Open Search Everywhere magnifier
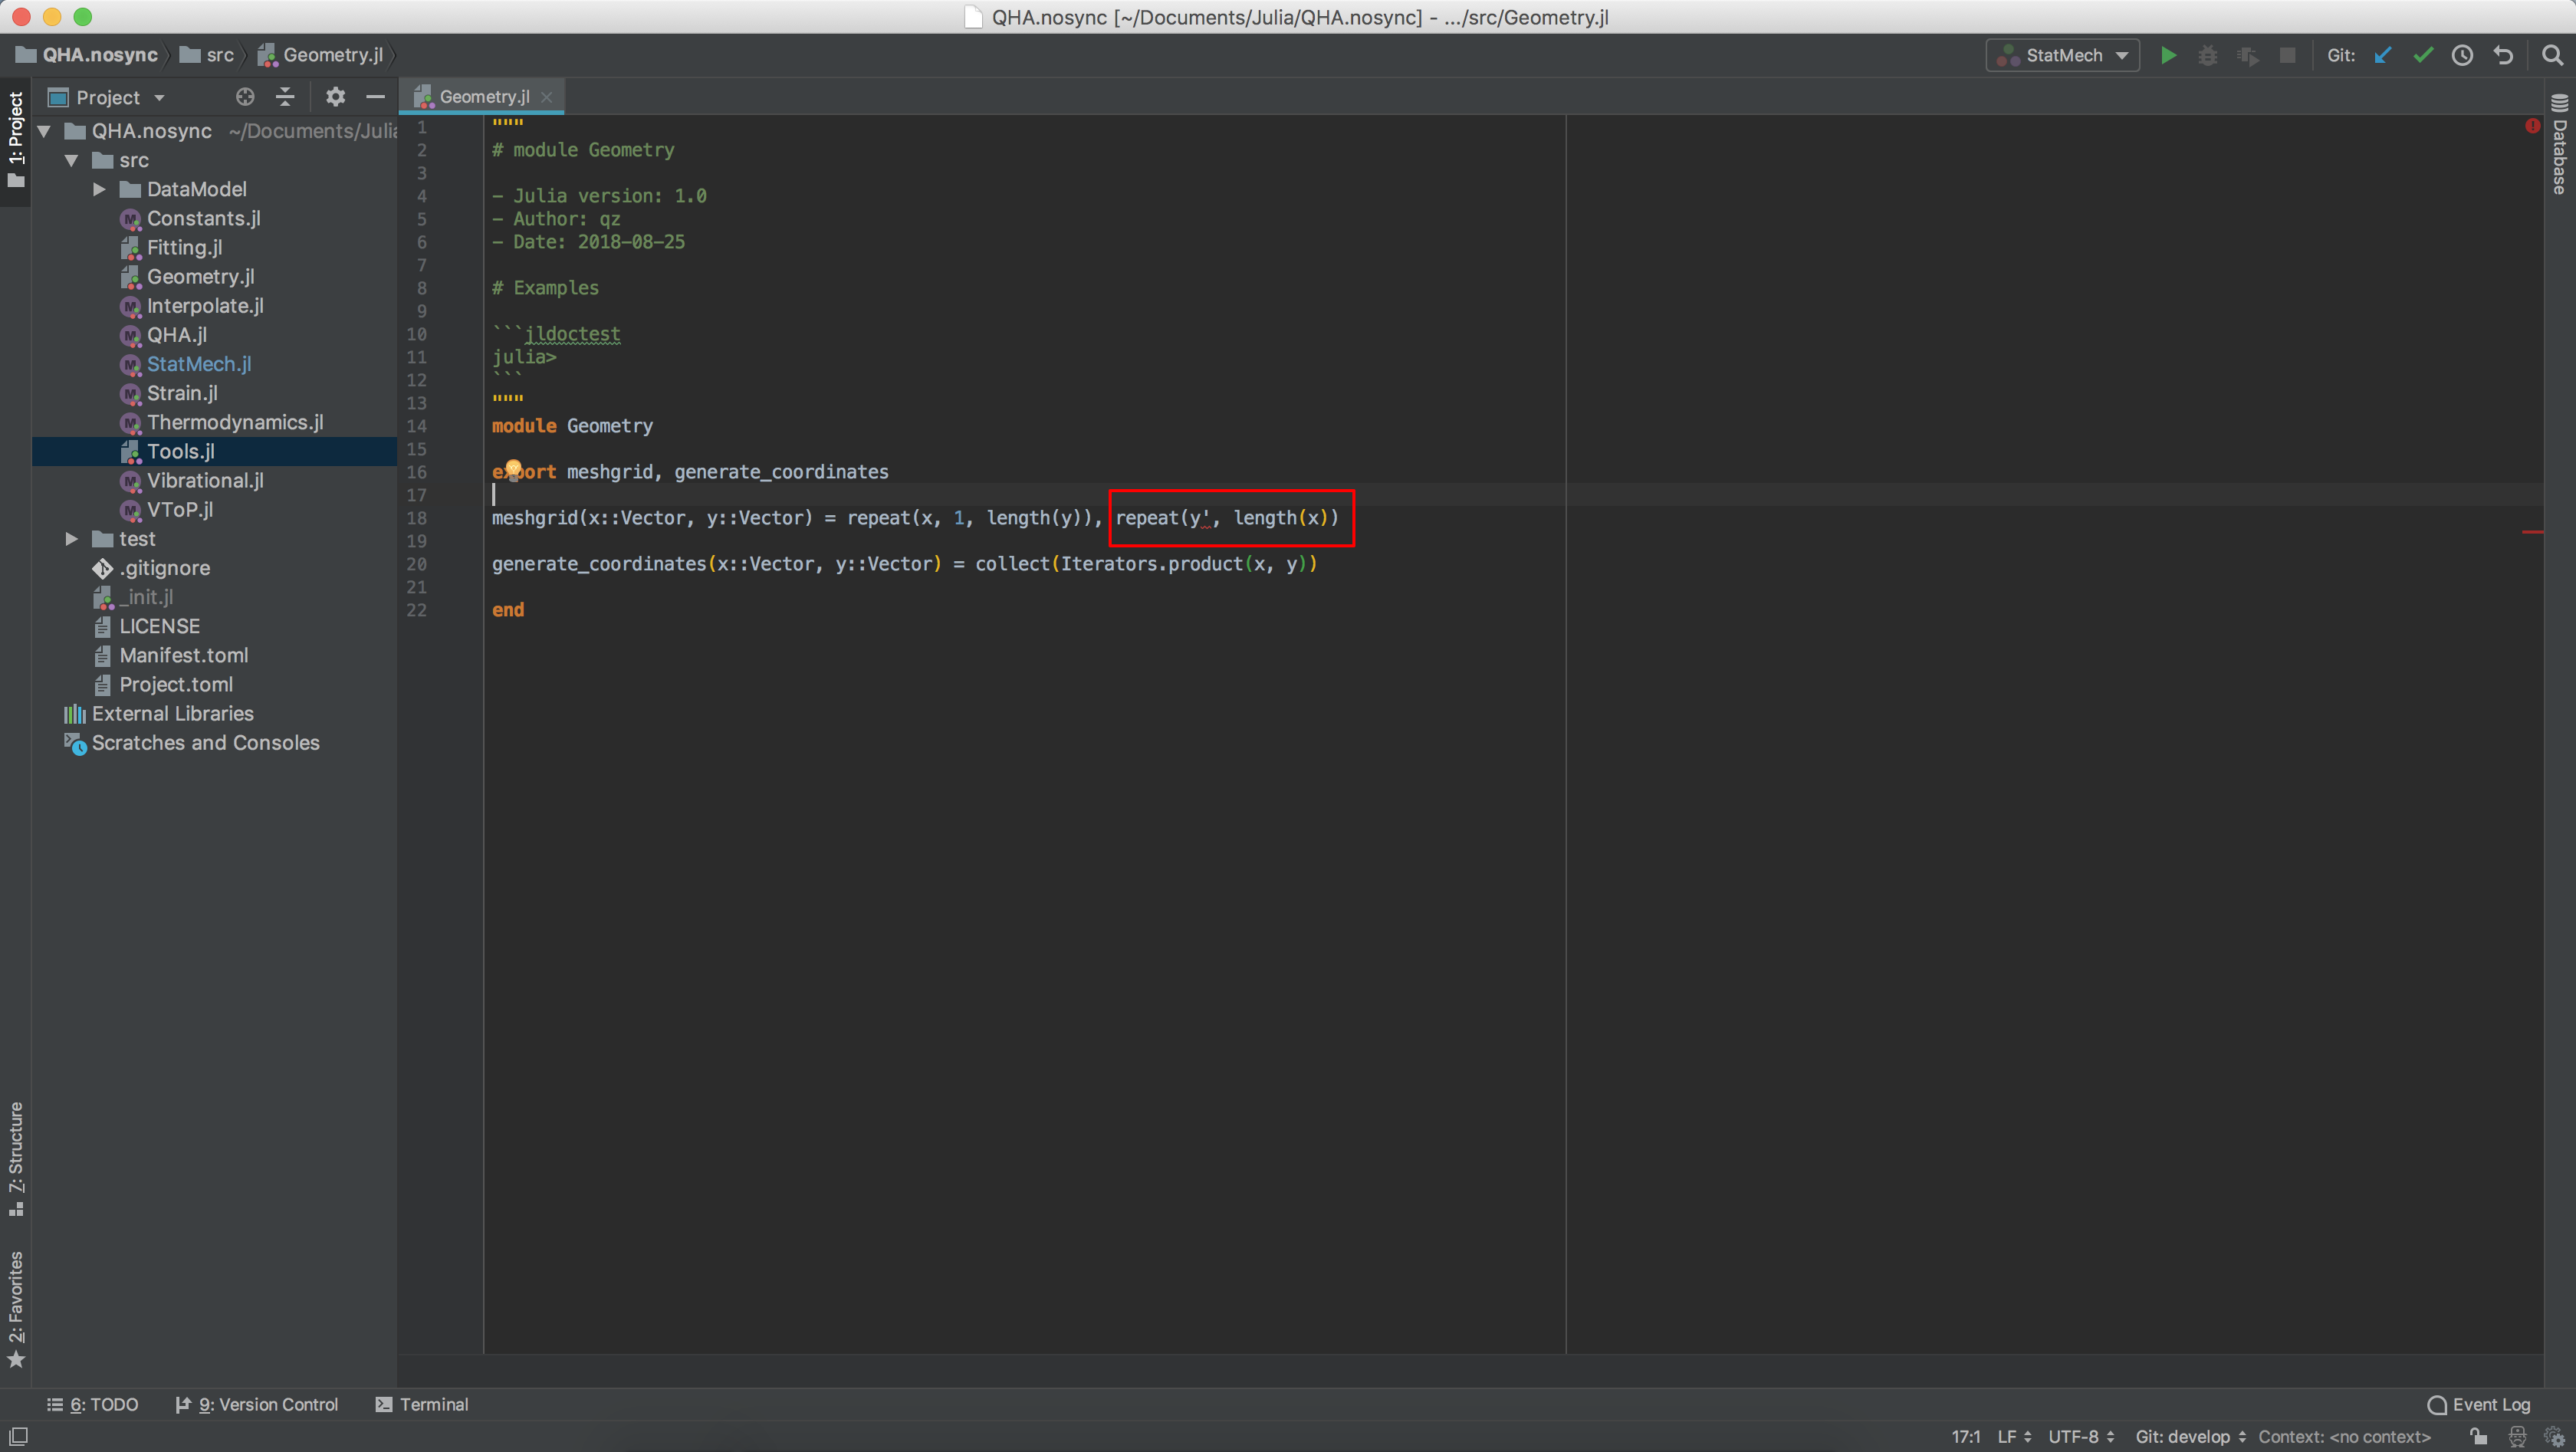Screen dimensions: 2576x1452 [x=2552, y=55]
